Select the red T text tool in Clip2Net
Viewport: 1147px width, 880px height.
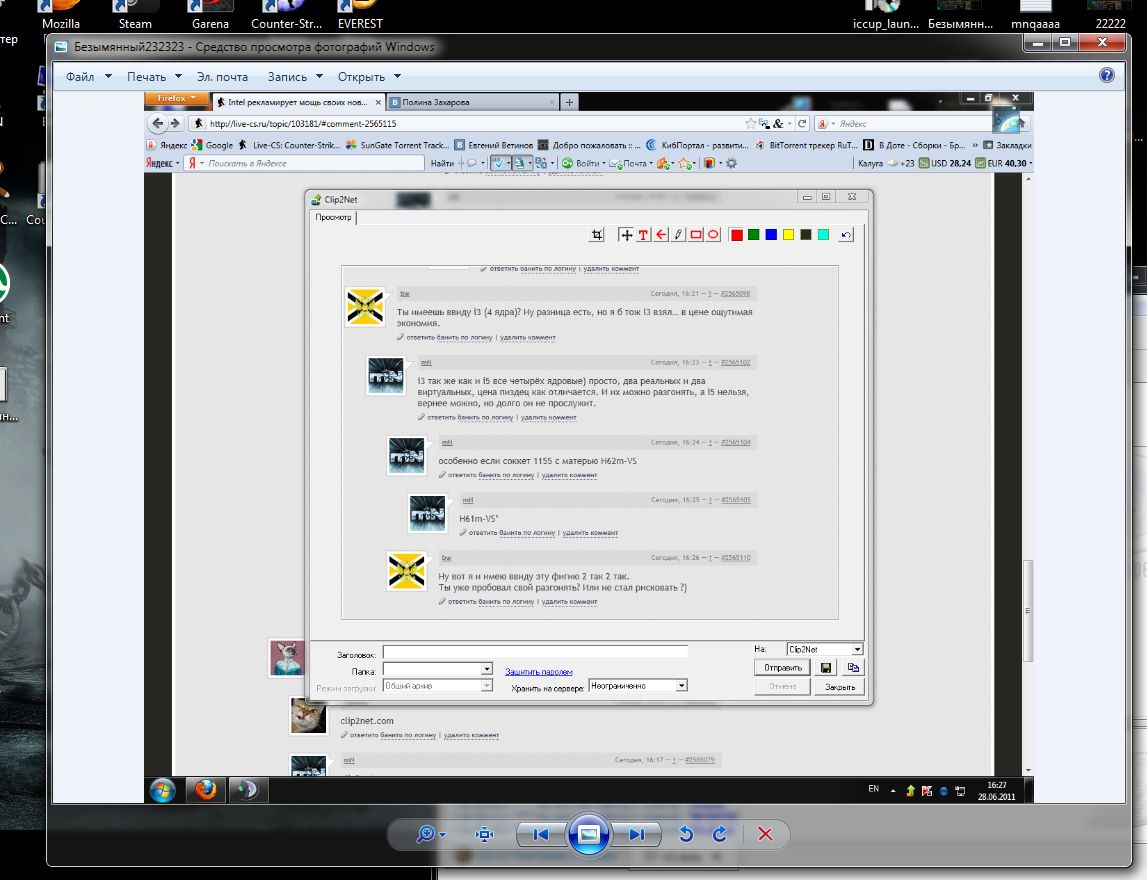click(643, 235)
